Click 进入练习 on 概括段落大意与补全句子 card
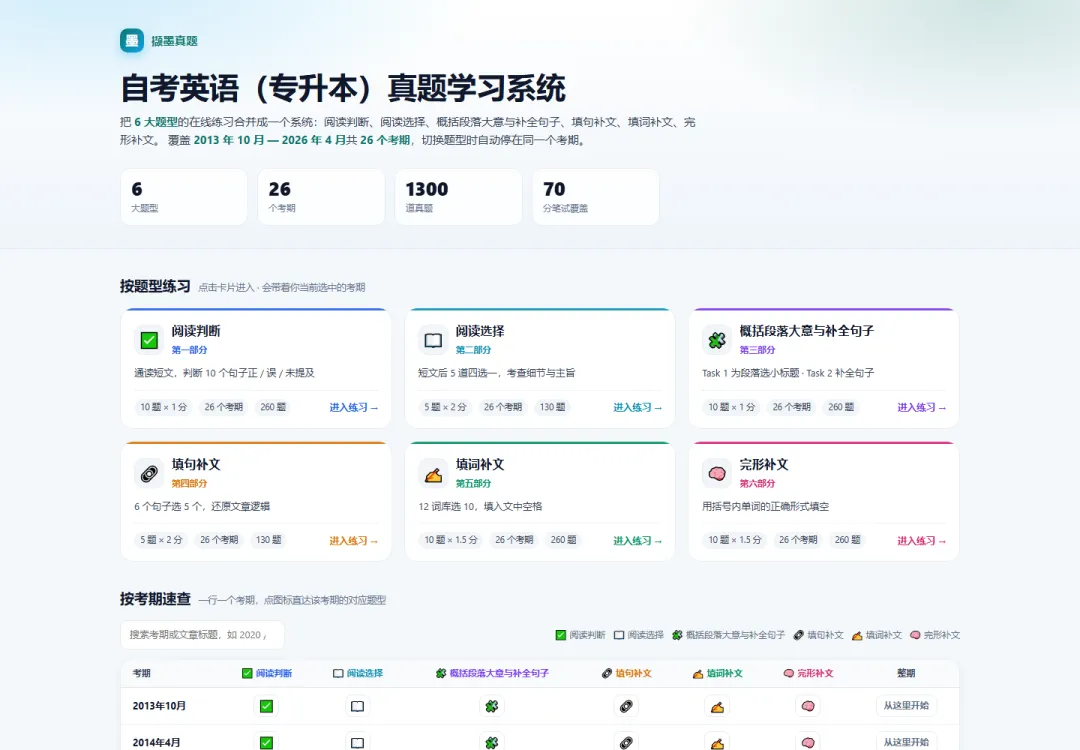Image resolution: width=1080 pixels, height=750 pixels. tap(922, 407)
